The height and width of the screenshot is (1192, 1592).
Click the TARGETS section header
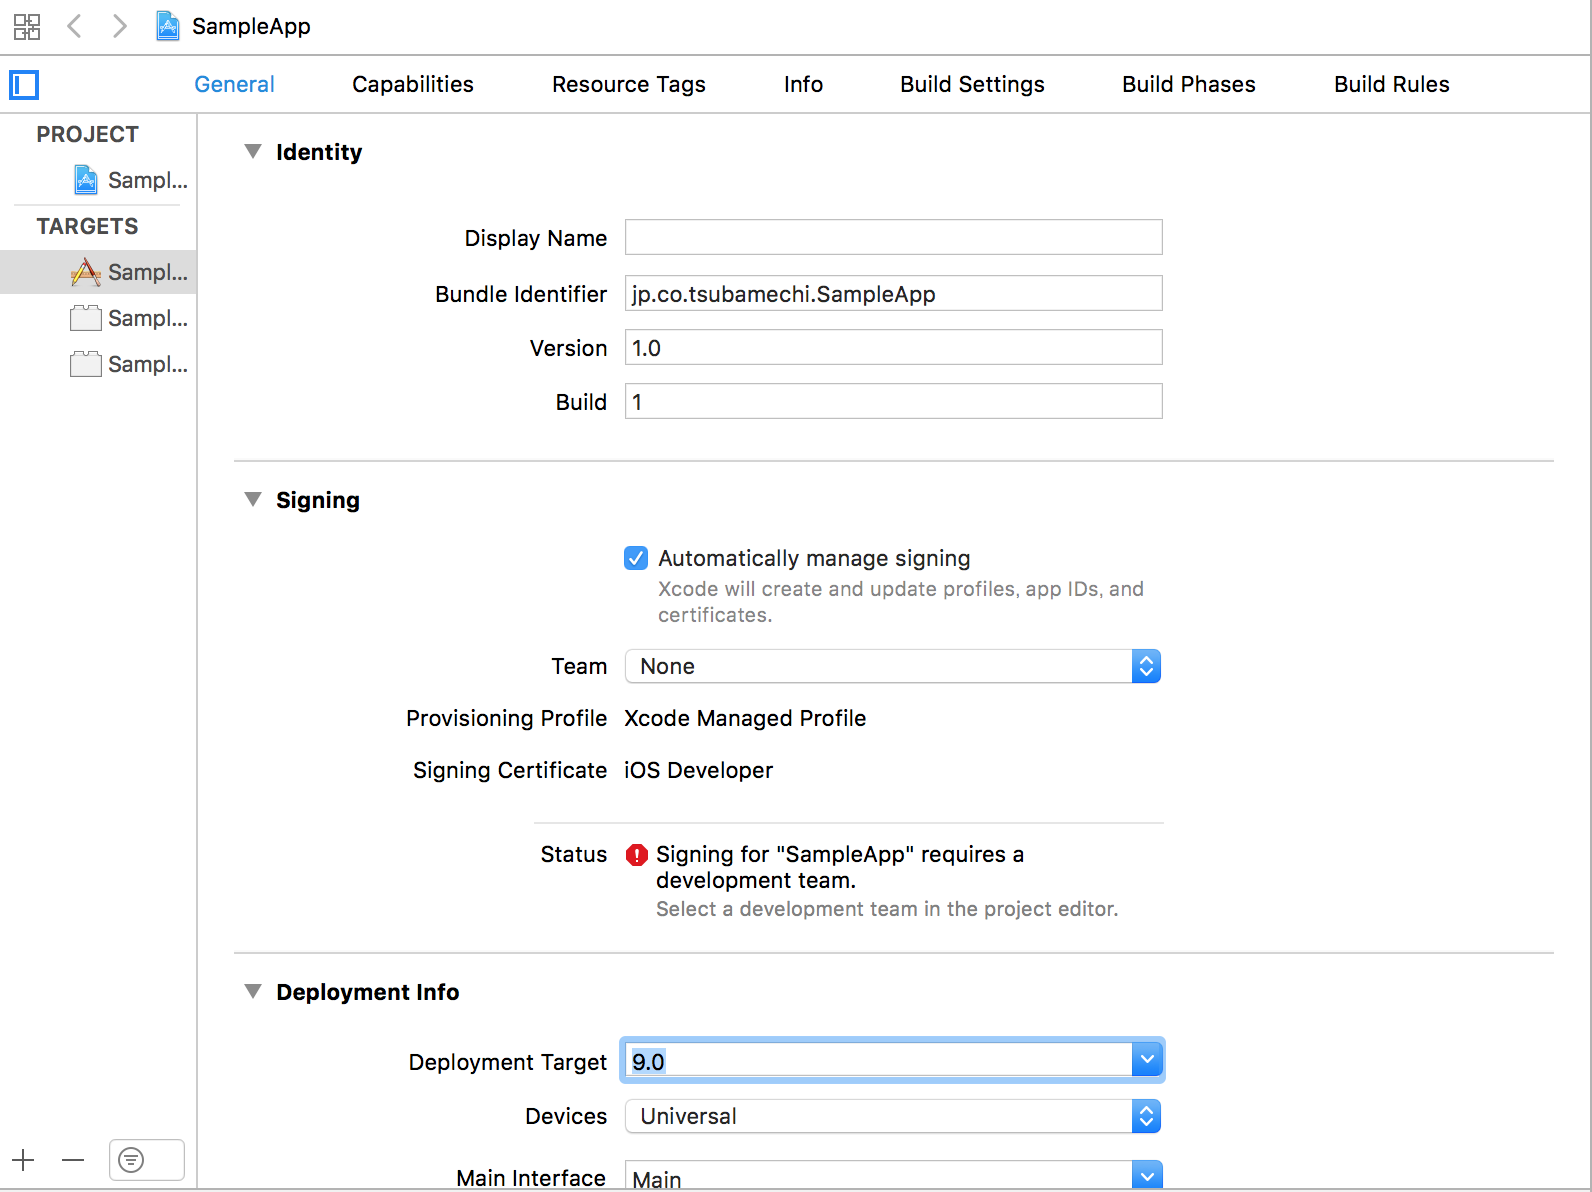click(88, 226)
